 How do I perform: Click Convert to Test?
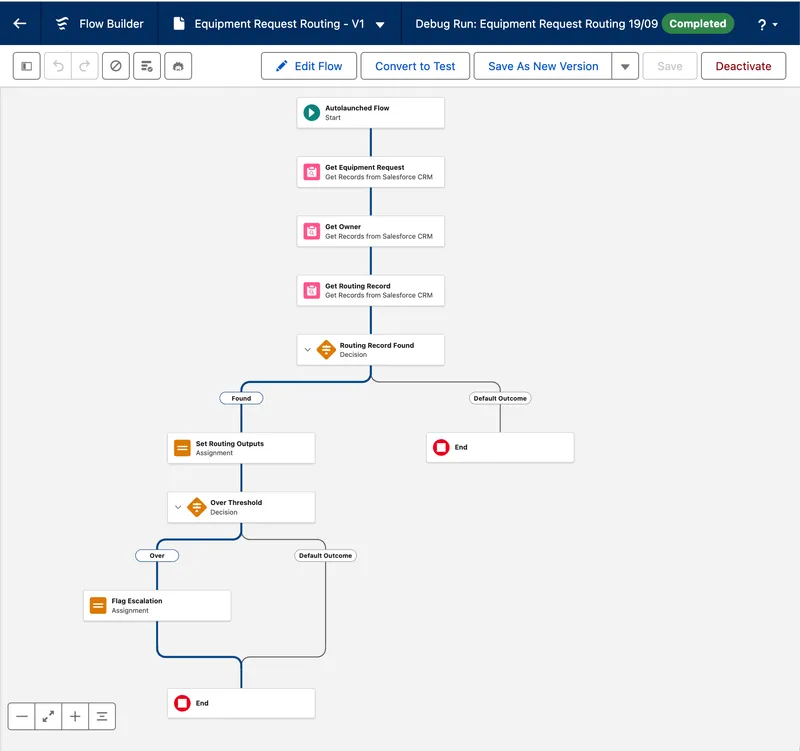click(415, 66)
